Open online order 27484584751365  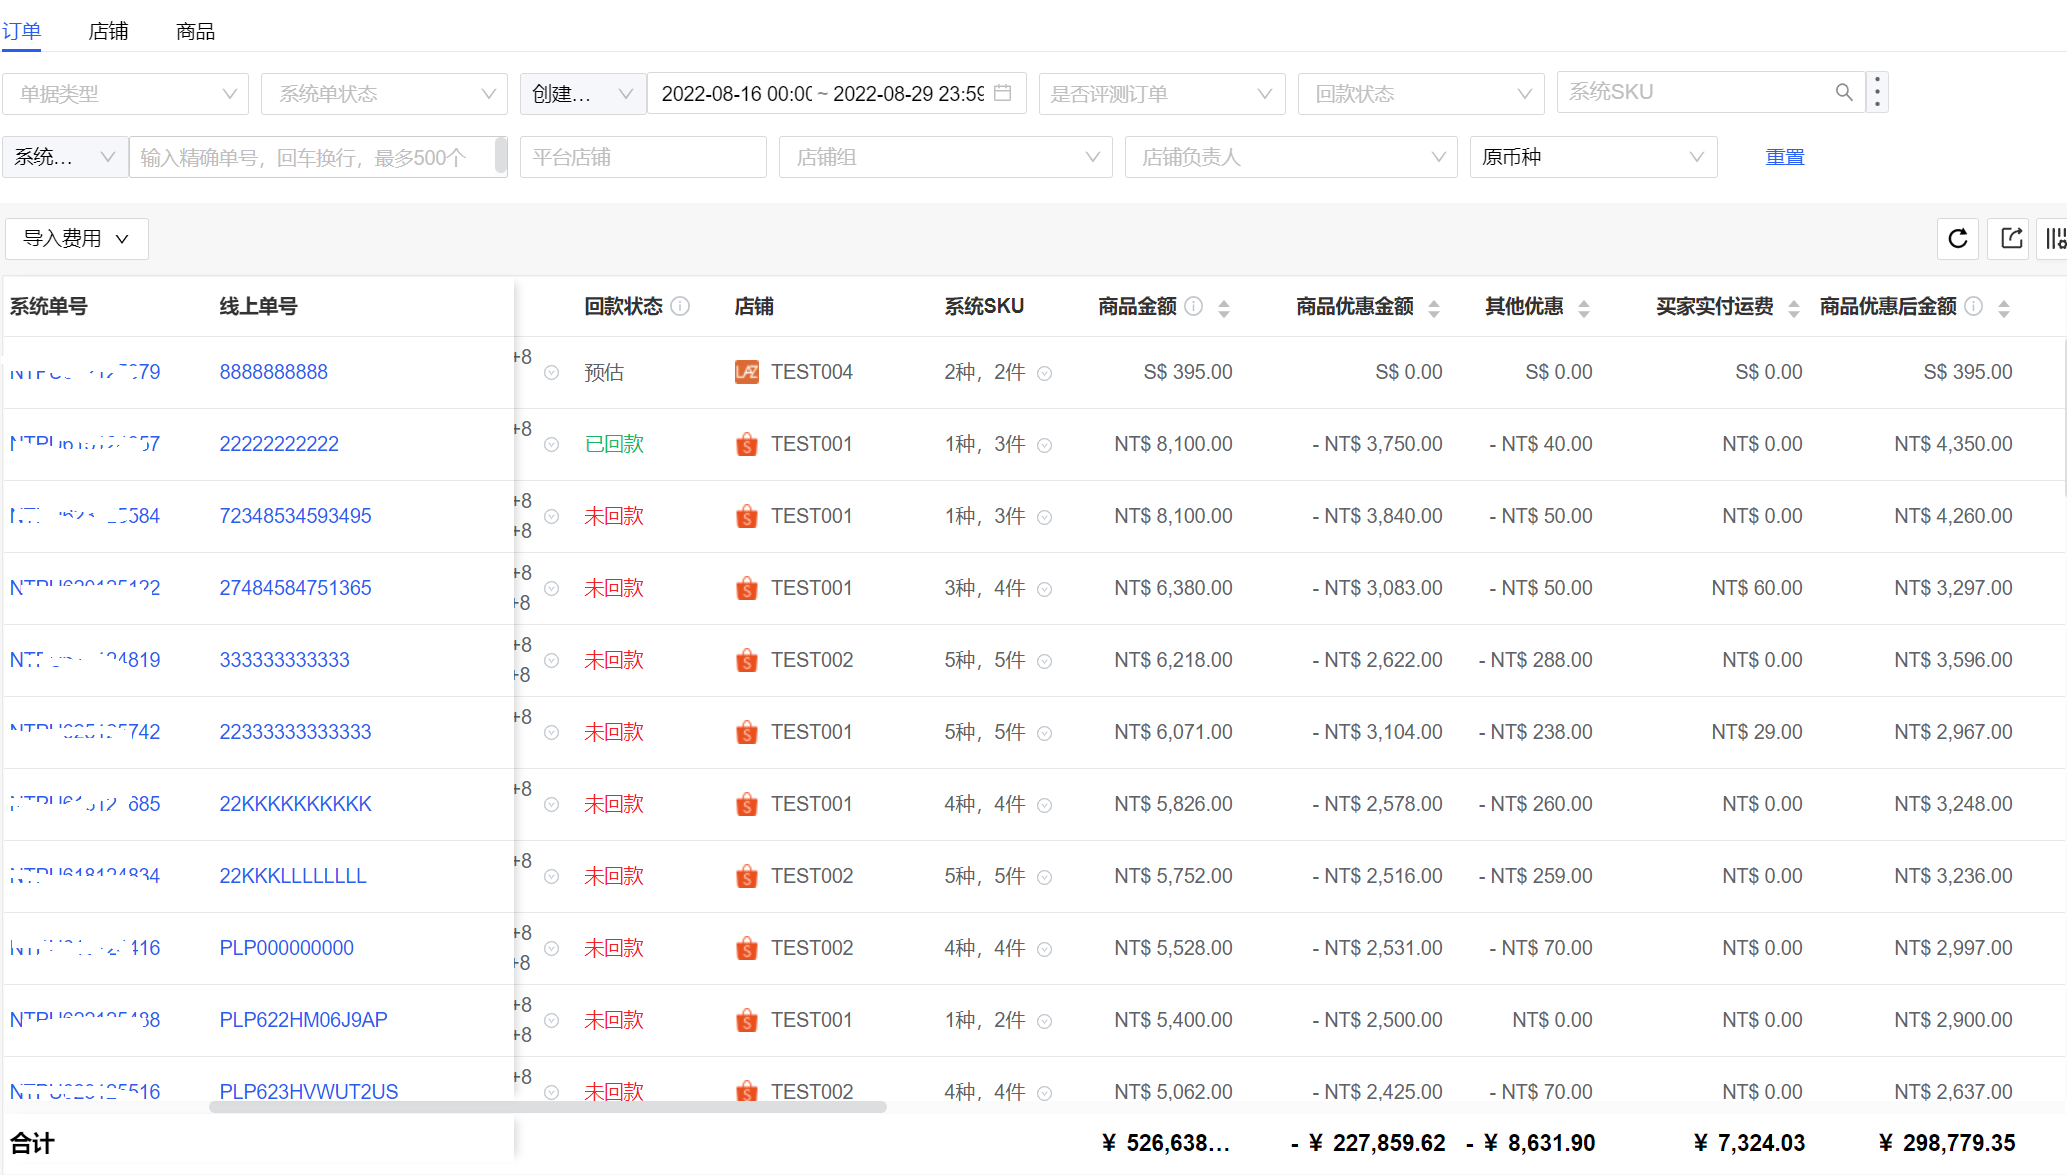click(295, 588)
